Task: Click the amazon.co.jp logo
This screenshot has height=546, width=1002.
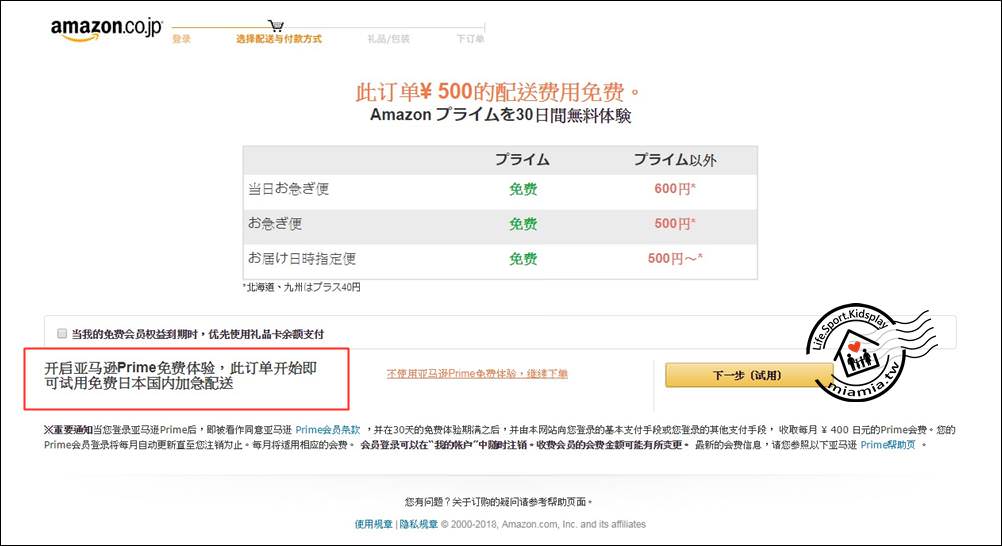Action: (x=106, y=29)
